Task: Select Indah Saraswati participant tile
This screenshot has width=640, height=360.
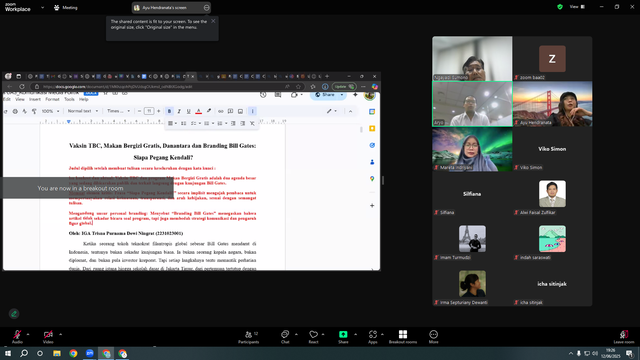Action: 552,239
